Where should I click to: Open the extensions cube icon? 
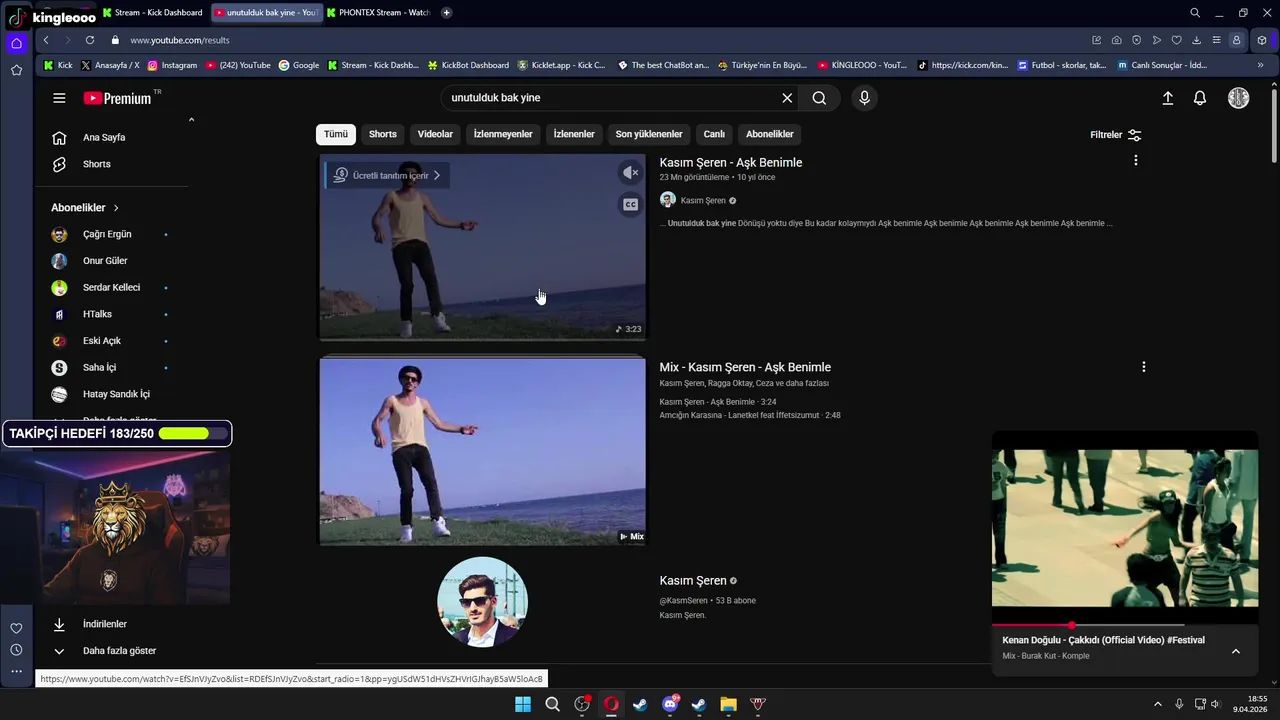pyautogui.click(x=1262, y=40)
